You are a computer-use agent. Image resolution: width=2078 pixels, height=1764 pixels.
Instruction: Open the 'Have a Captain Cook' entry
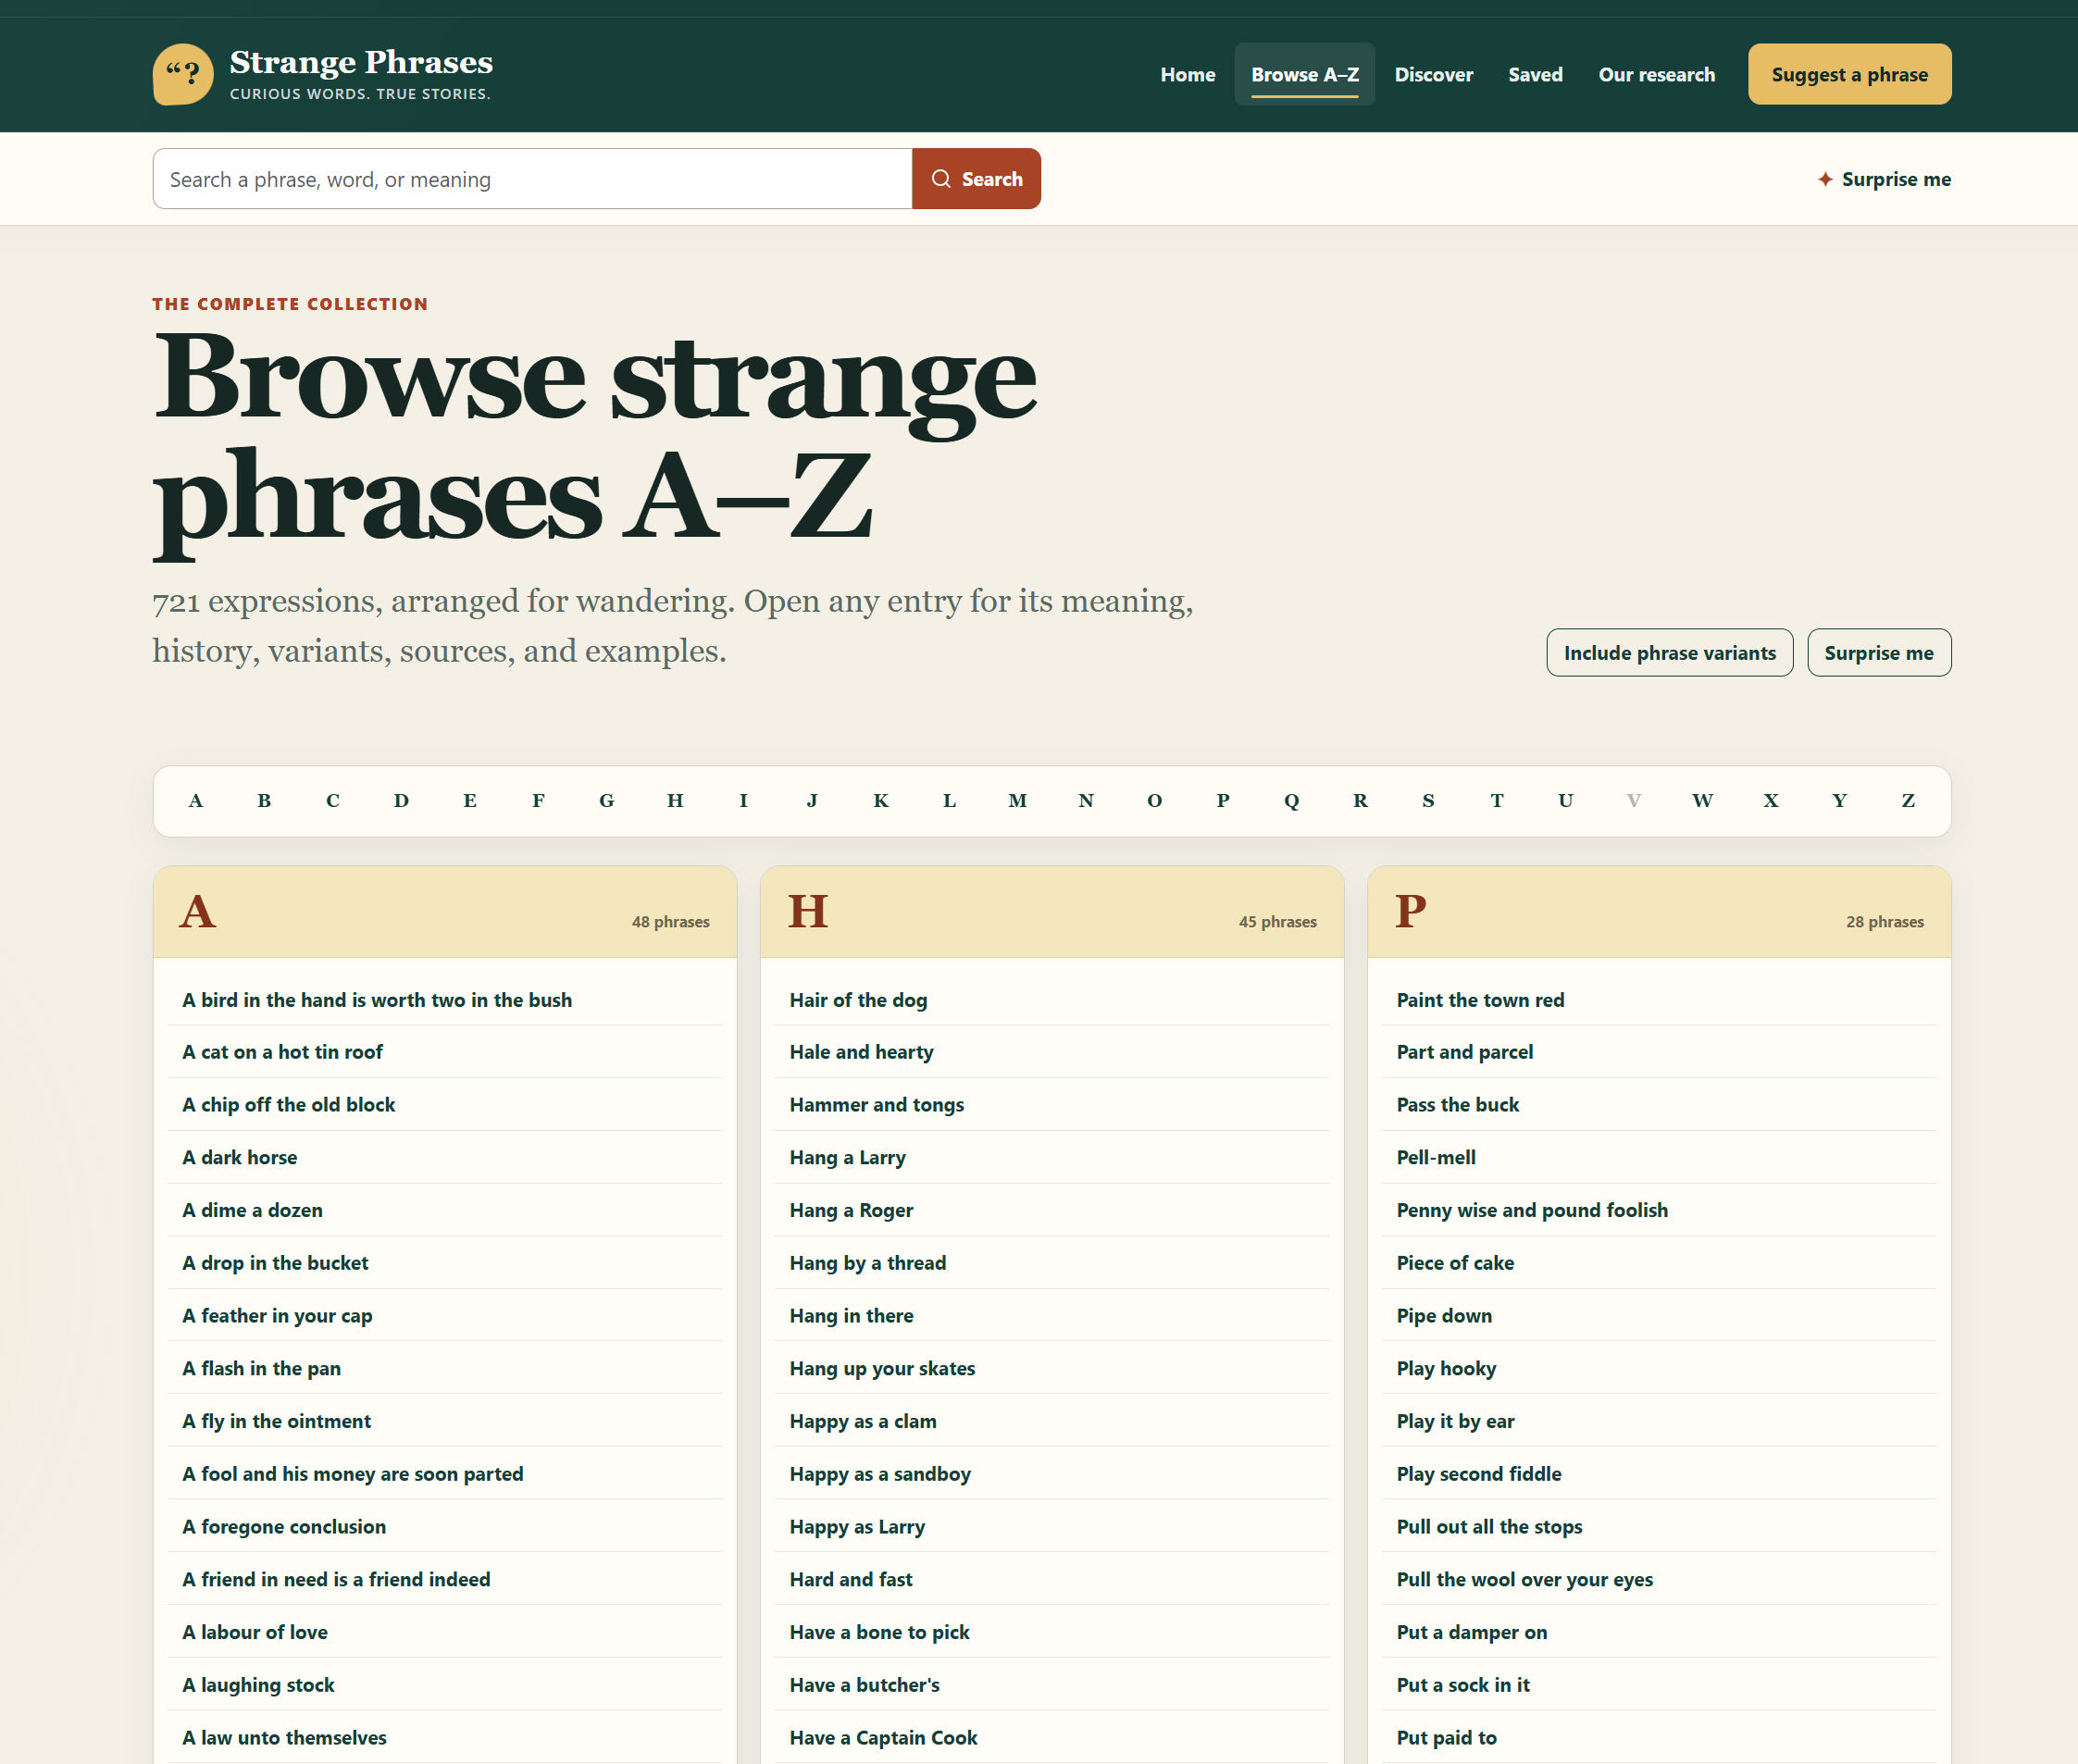pyautogui.click(x=1052, y=1737)
